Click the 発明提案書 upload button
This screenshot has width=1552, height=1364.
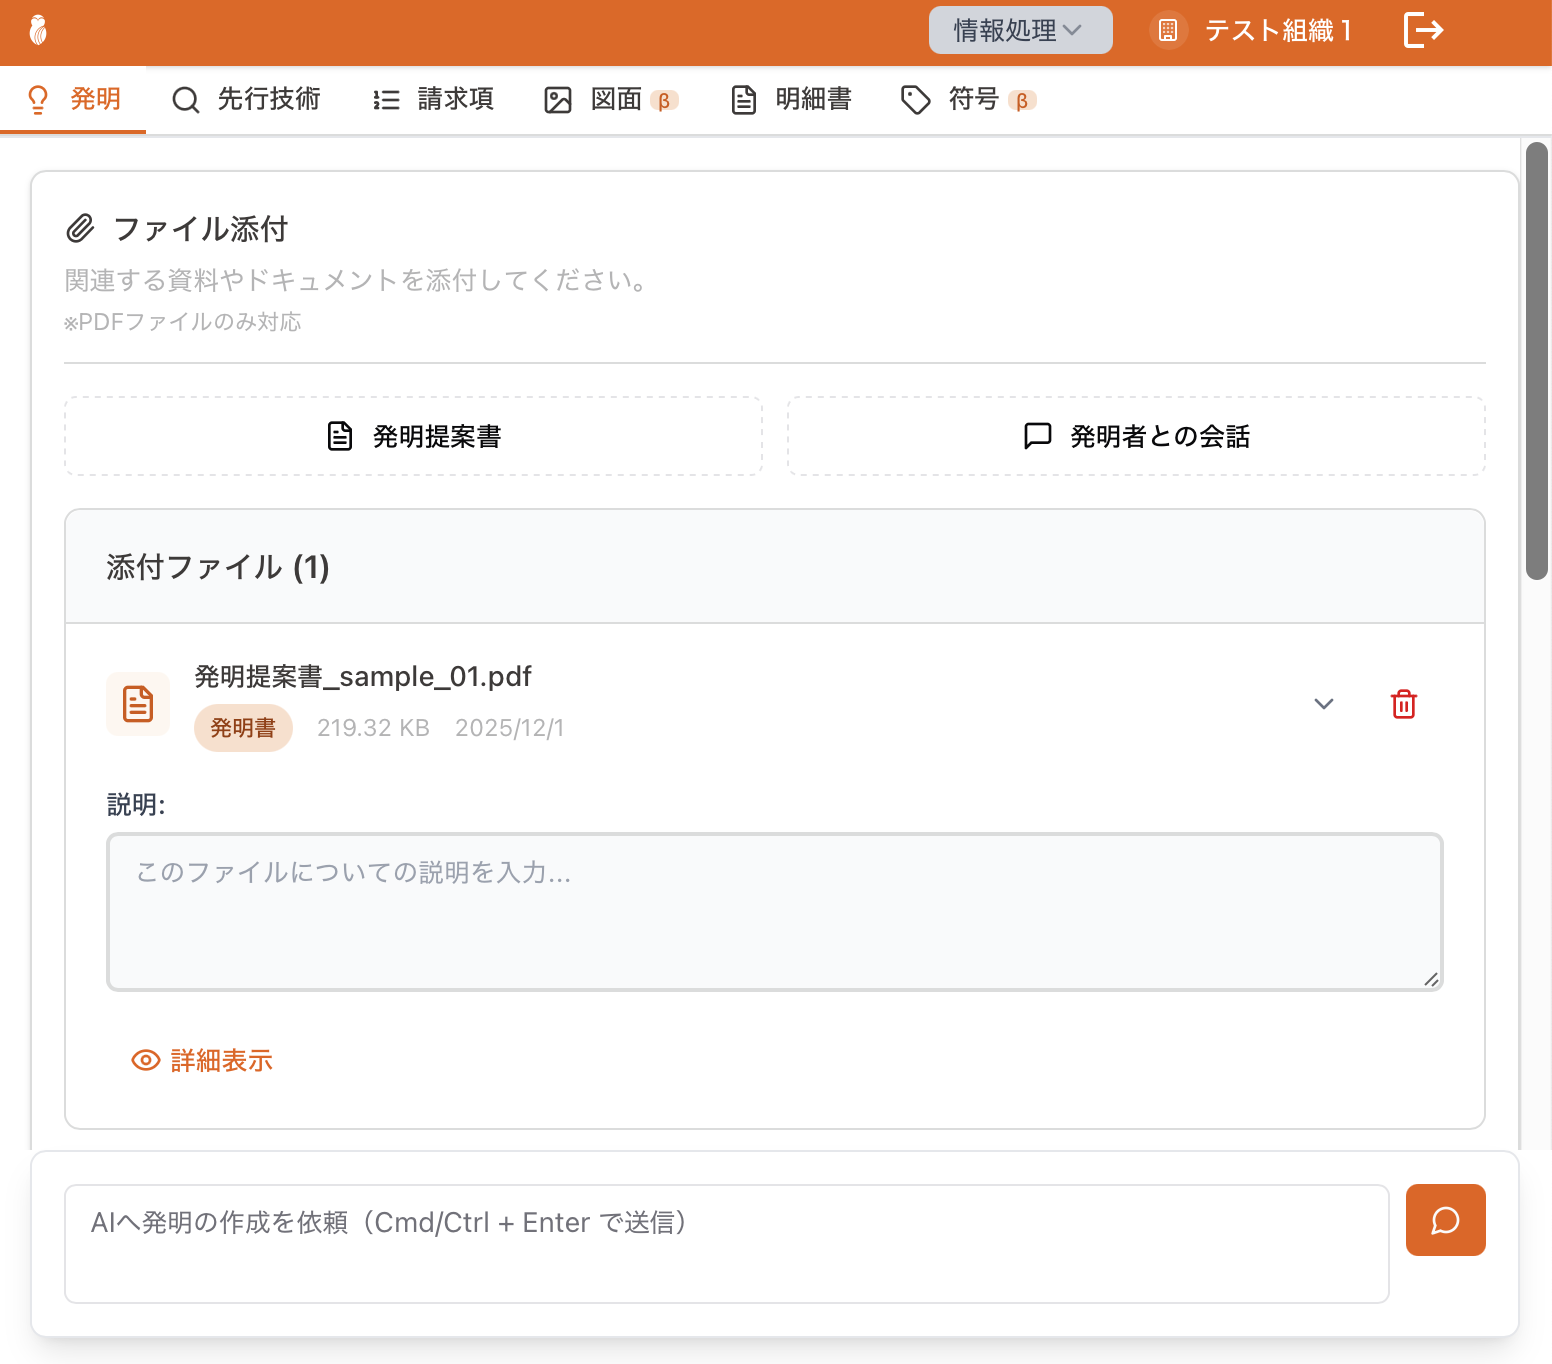point(413,436)
